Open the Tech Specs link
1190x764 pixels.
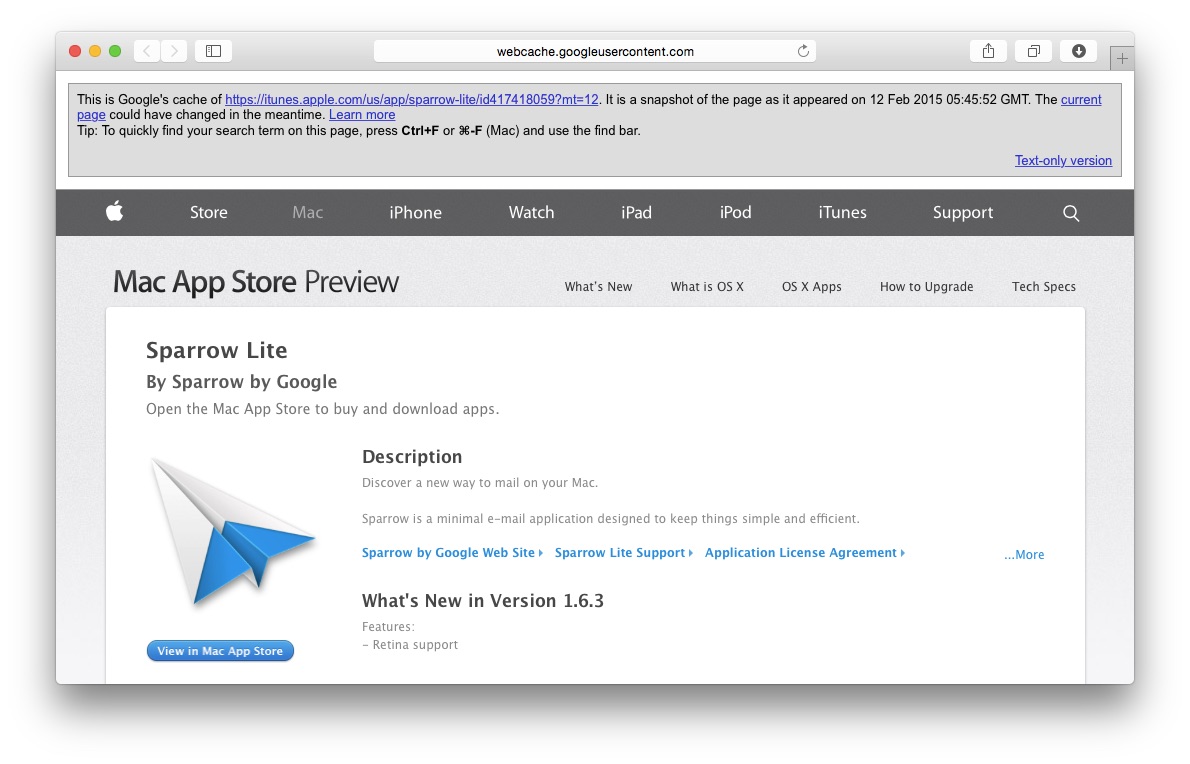(1044, 287)
